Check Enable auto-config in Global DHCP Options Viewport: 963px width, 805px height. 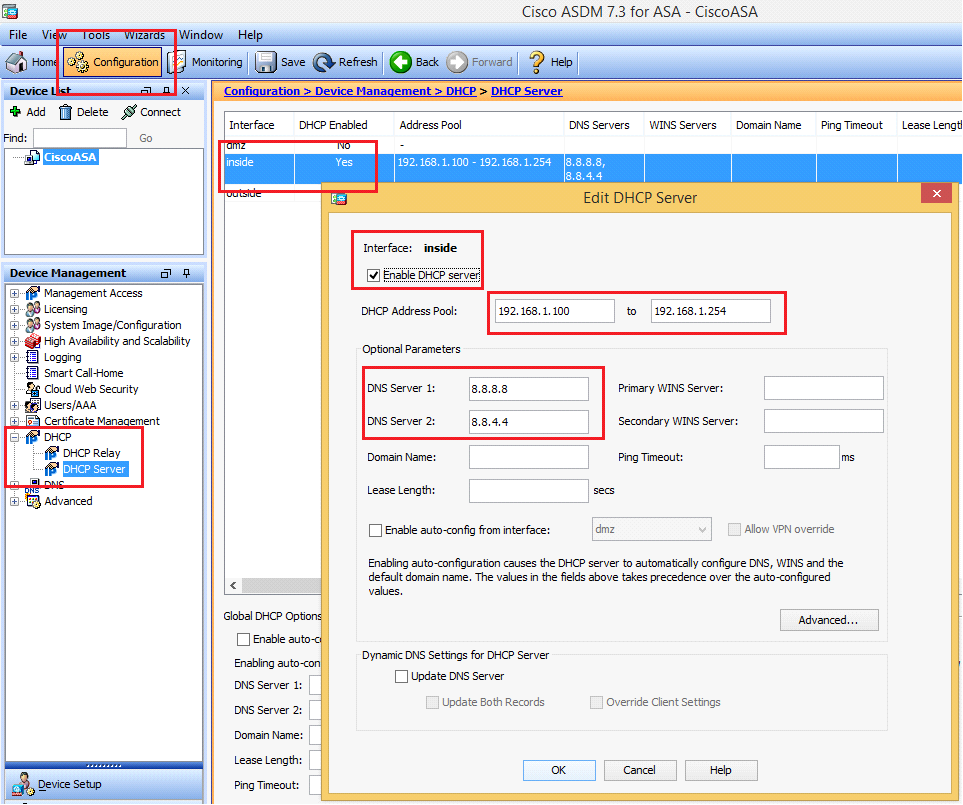pos(243,639)
